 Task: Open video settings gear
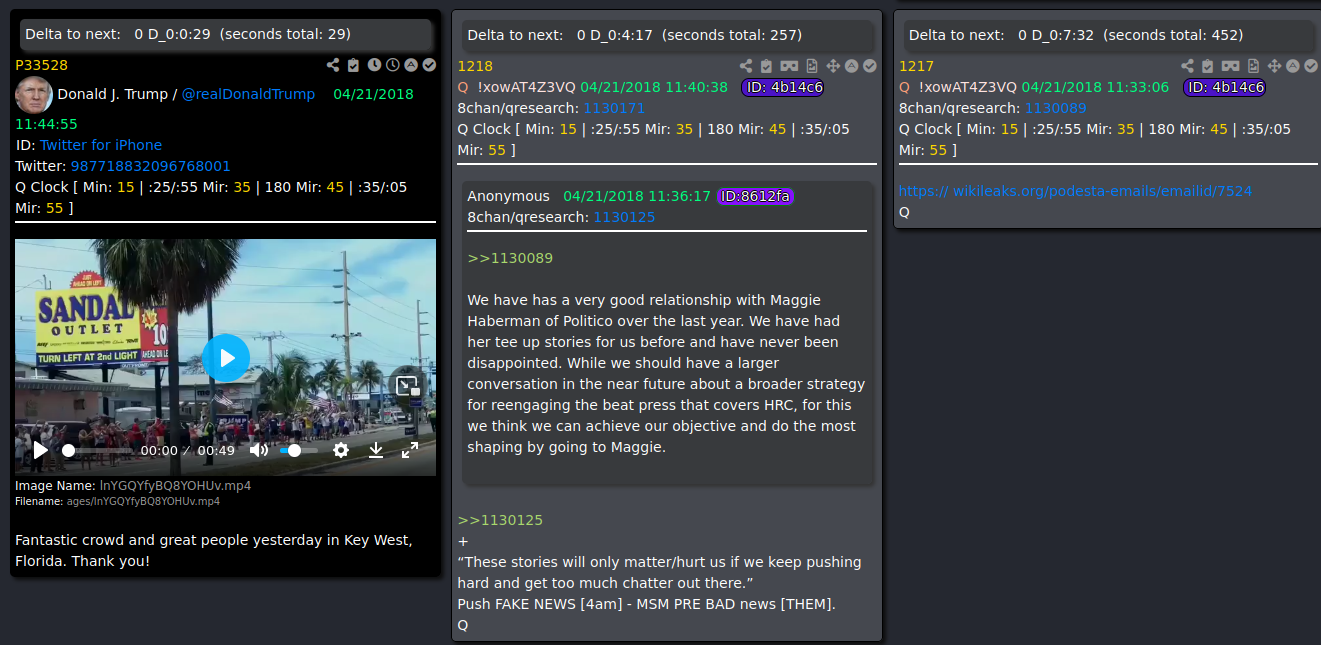(x=341, y=450)
